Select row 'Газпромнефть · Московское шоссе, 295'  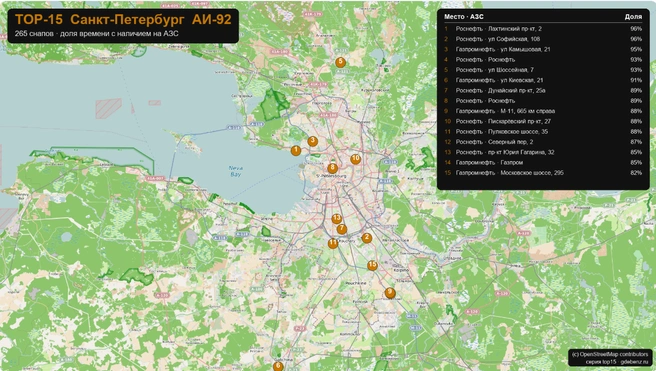(543, 173)
